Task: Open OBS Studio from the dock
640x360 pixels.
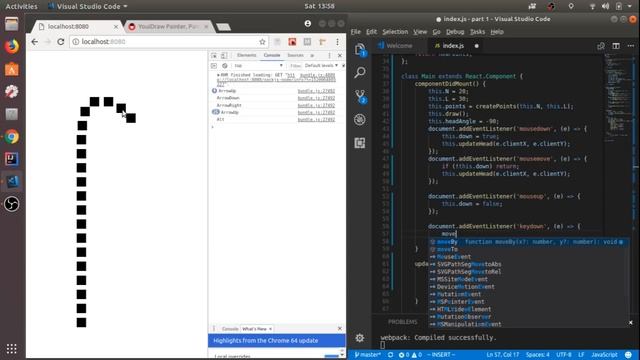Action: 11,204
